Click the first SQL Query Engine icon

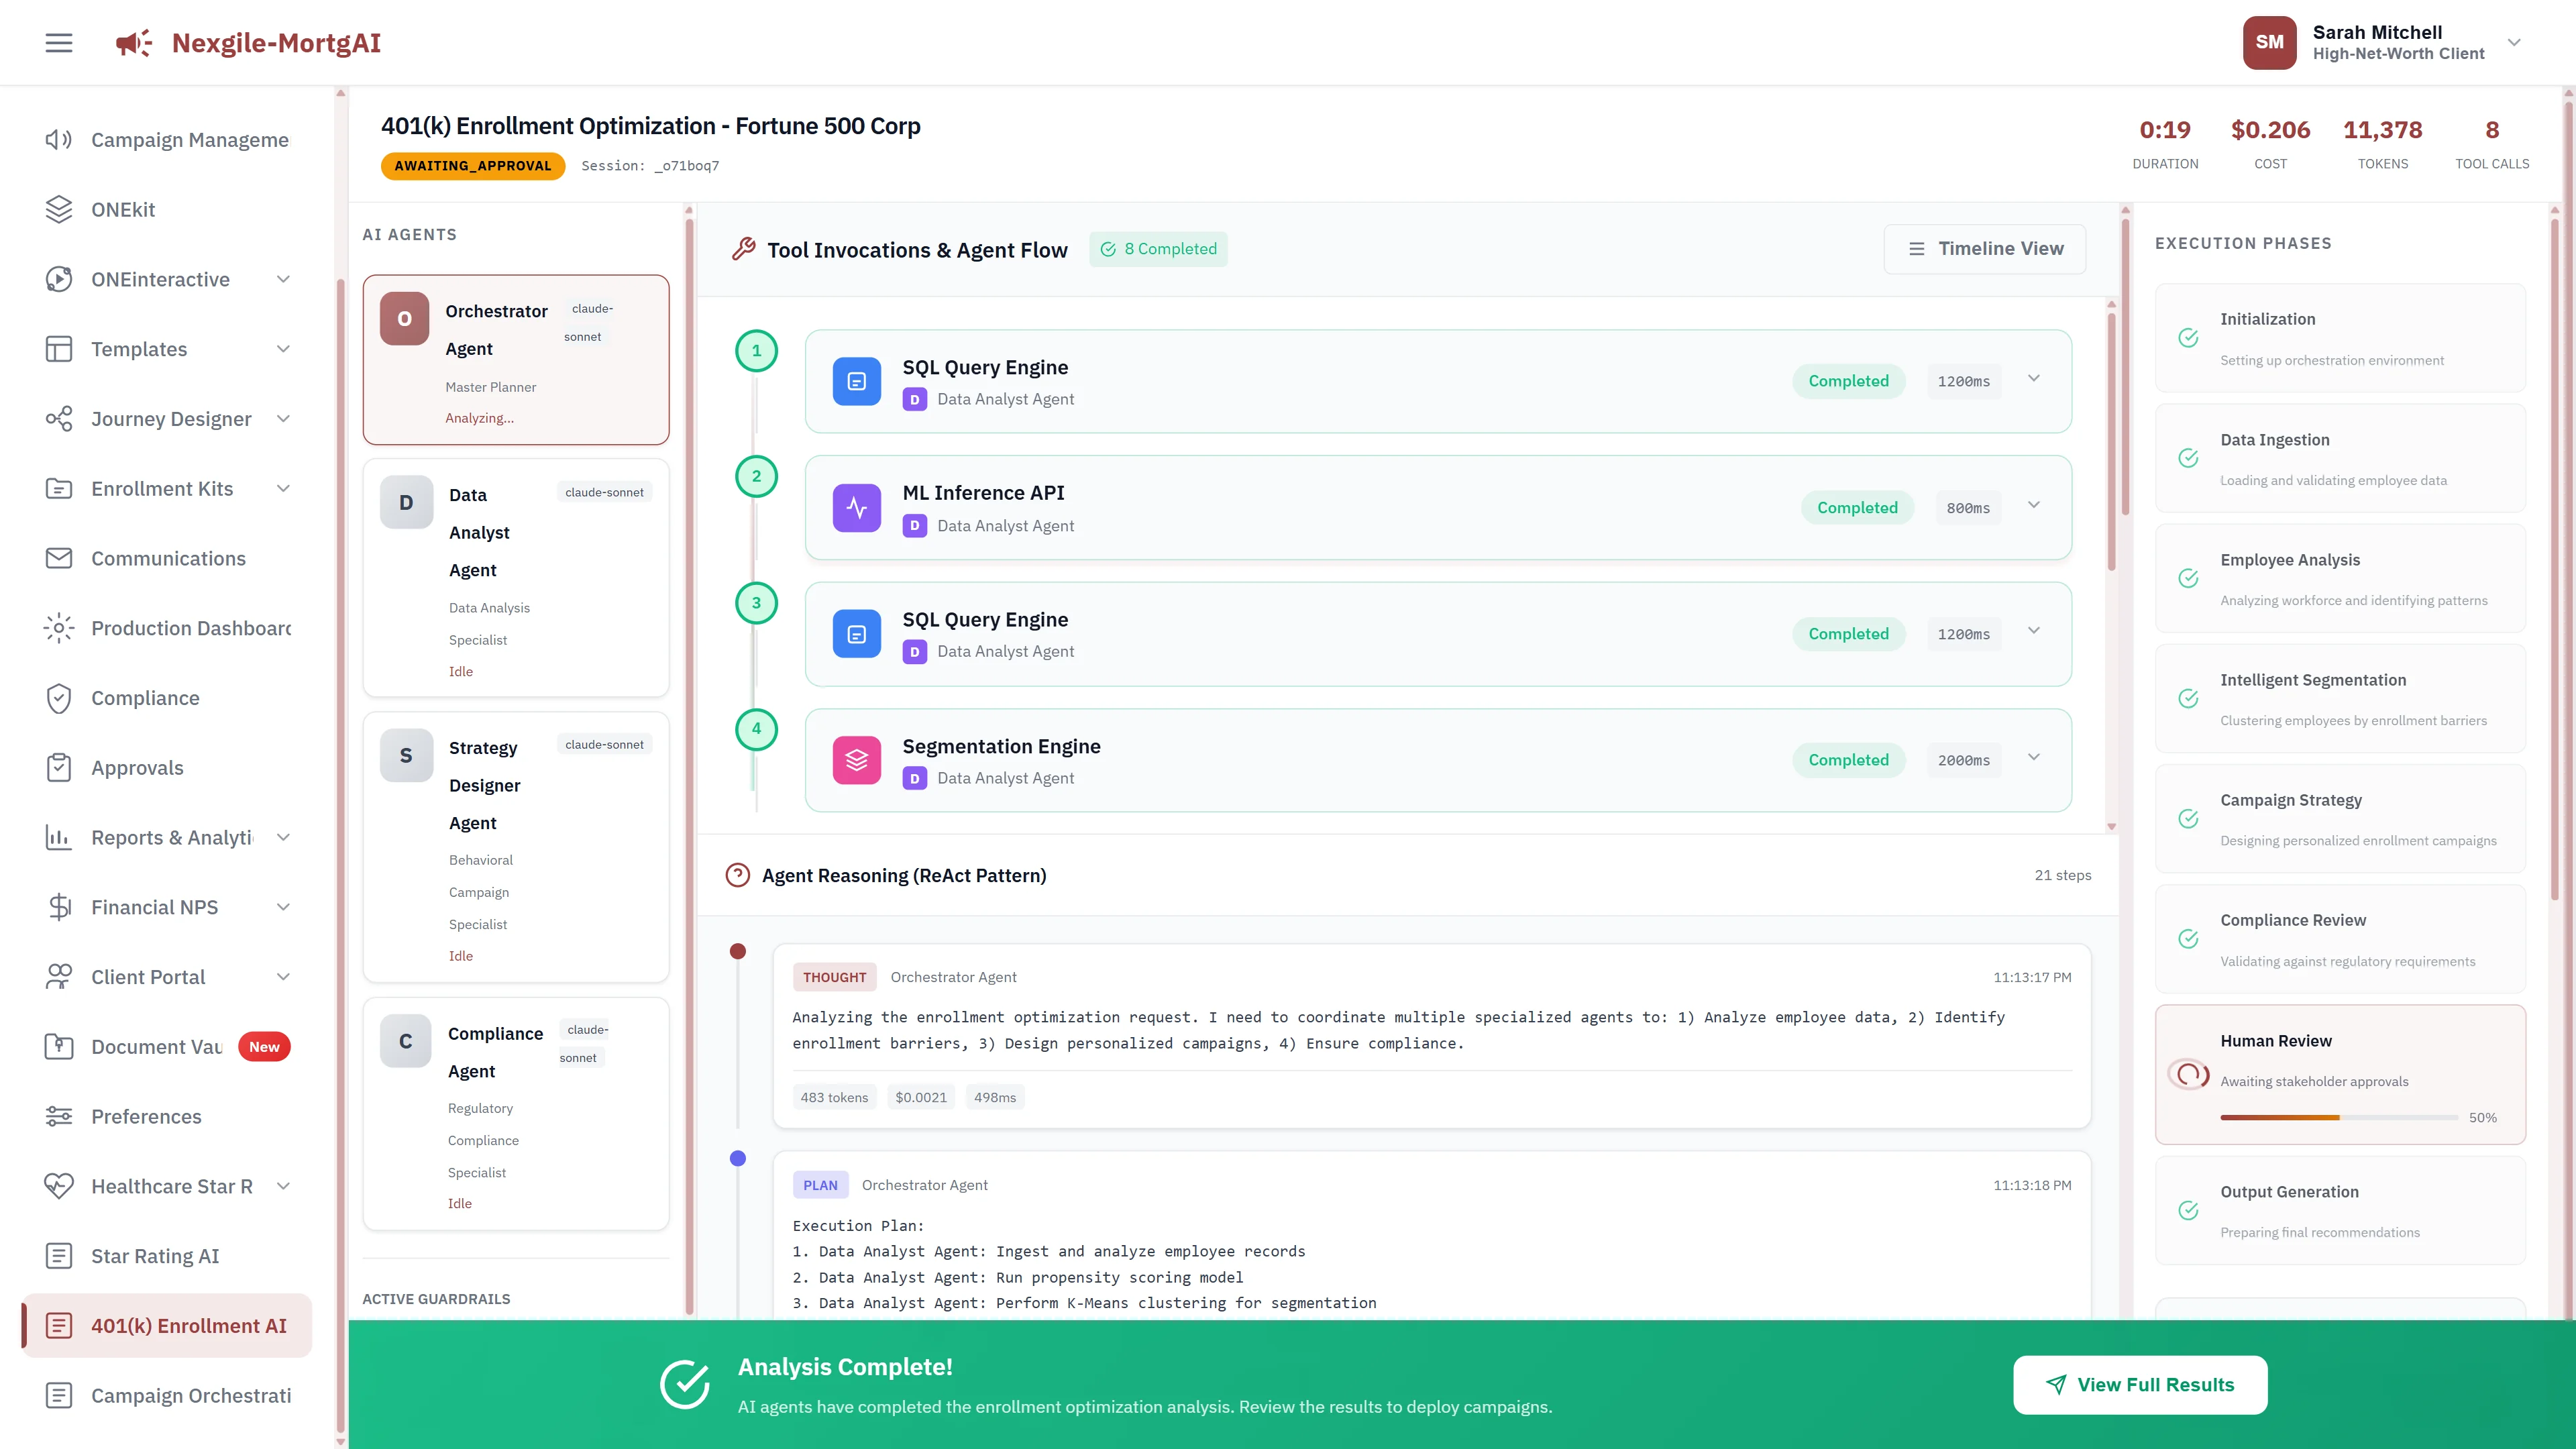click(856, 381)
